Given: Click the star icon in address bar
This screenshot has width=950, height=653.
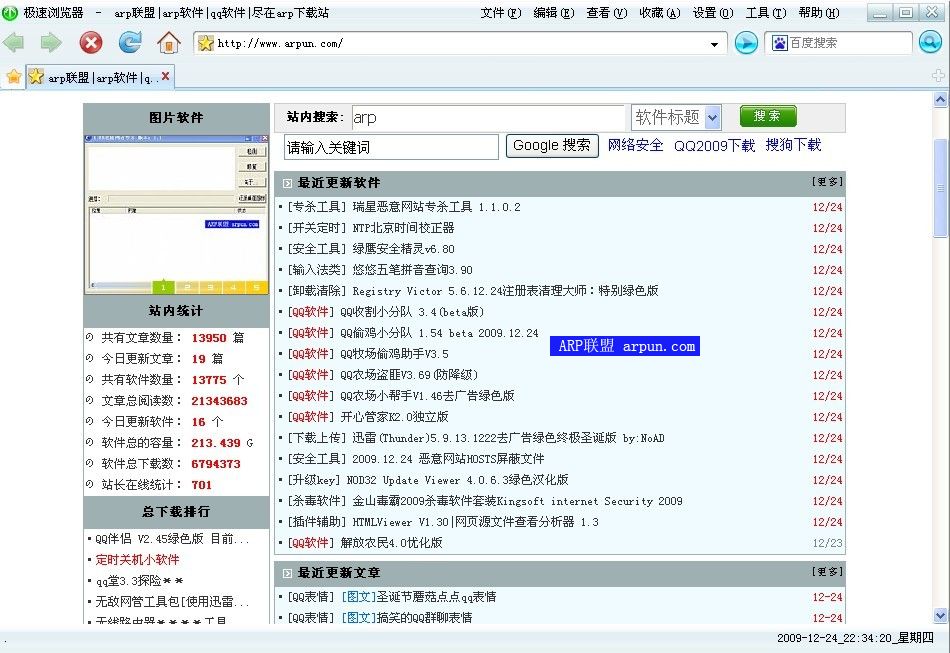Looking at the screenshot, I should (206, 43).
